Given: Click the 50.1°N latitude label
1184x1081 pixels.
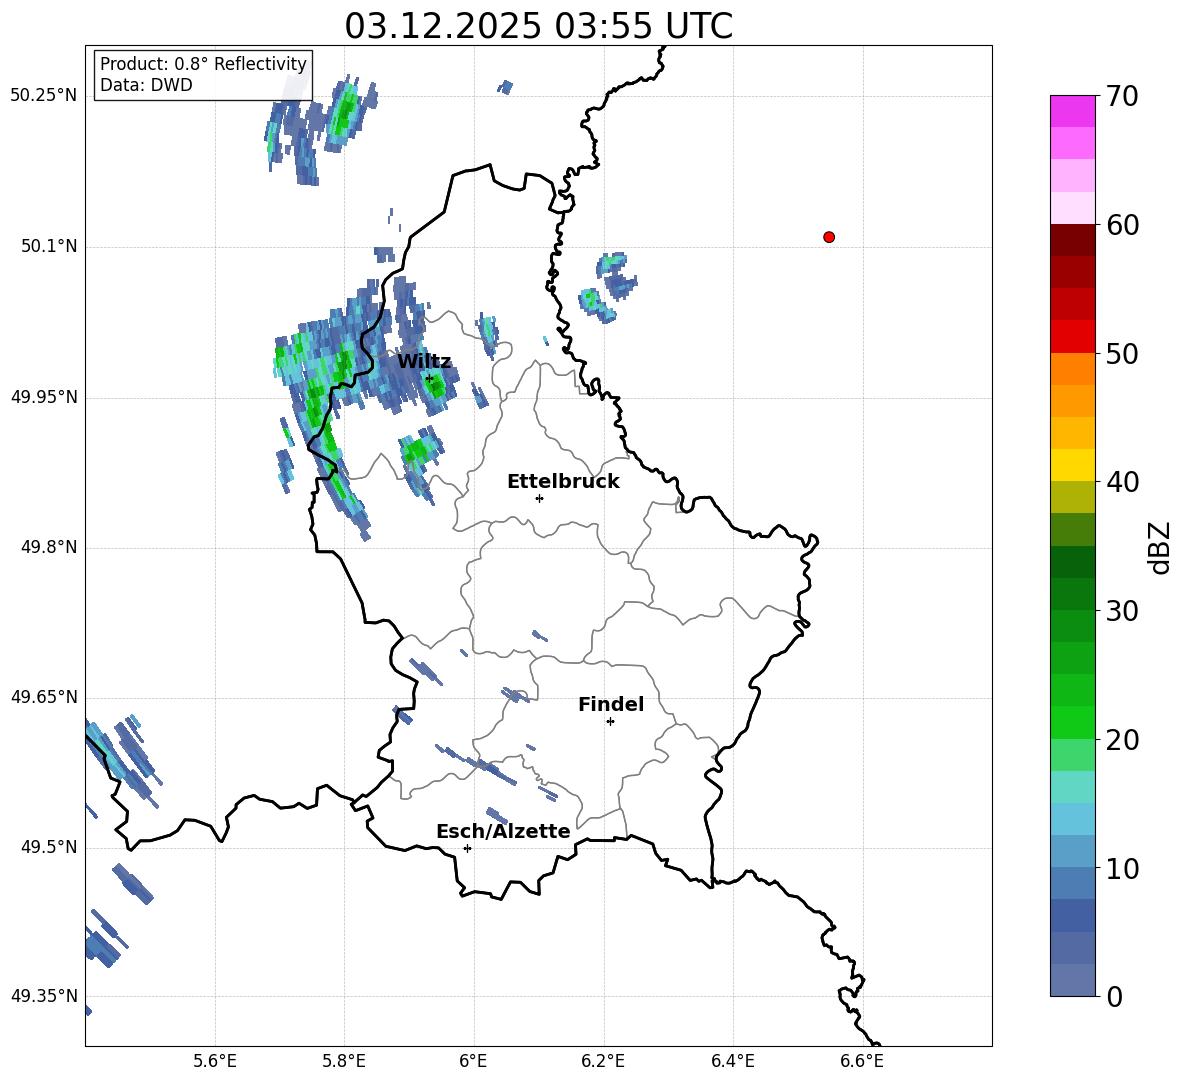Looking at the screenshot, I should pyautogui.click(x=49, y=246).
